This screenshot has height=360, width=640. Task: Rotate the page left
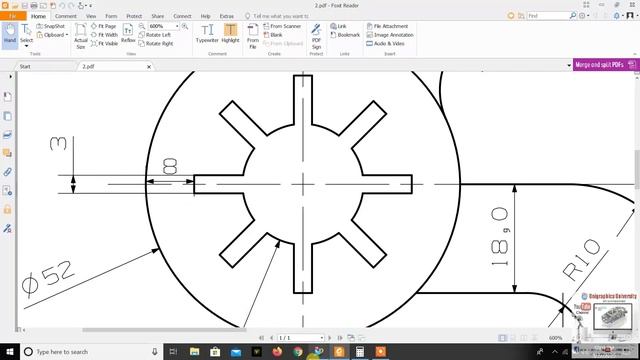155,35
